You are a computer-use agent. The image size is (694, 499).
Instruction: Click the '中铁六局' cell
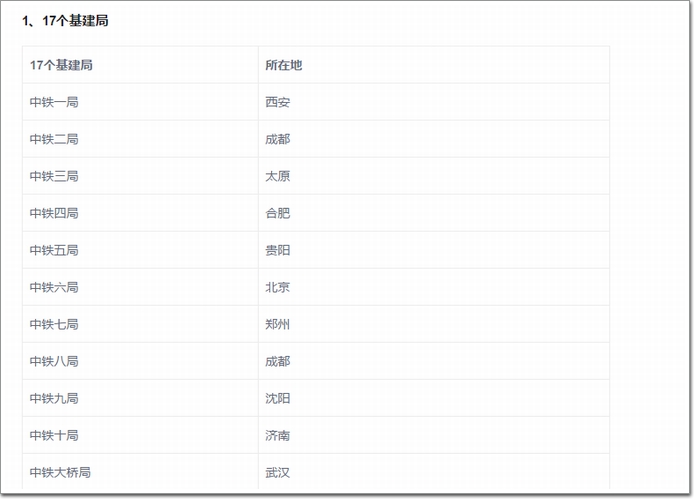(140, 287)
